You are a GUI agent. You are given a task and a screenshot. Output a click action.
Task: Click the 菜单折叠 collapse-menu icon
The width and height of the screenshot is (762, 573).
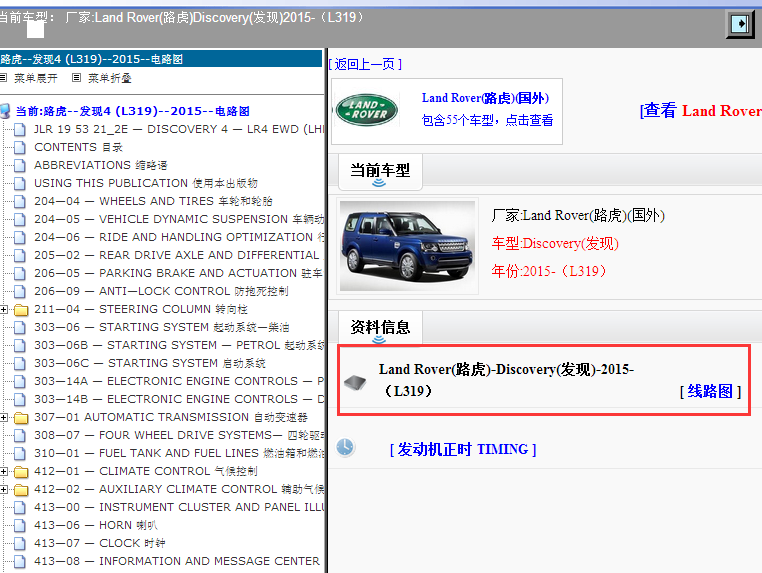pyautogui.click(x=76, y=78)
